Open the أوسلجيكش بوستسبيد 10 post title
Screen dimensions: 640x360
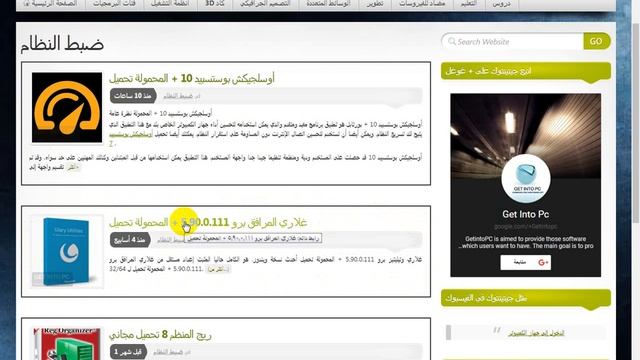pos(192,78)
